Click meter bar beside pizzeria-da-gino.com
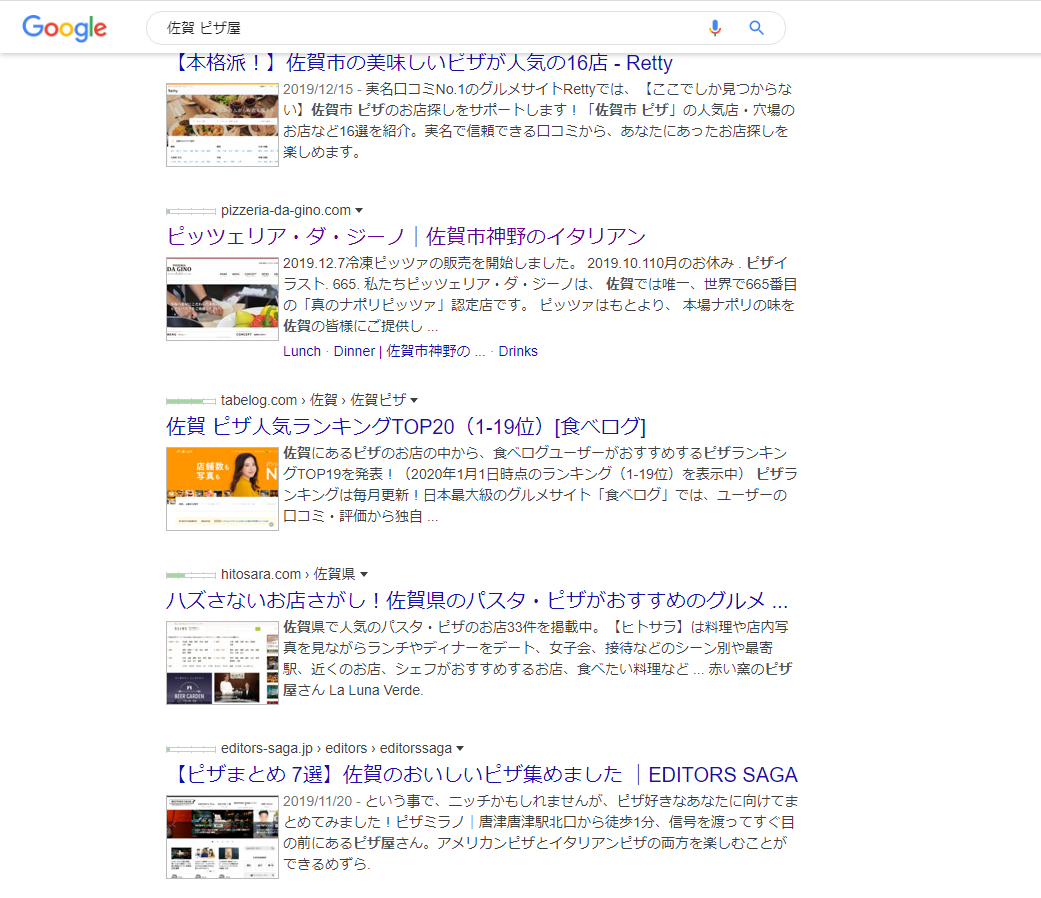 tap(191, 211)
